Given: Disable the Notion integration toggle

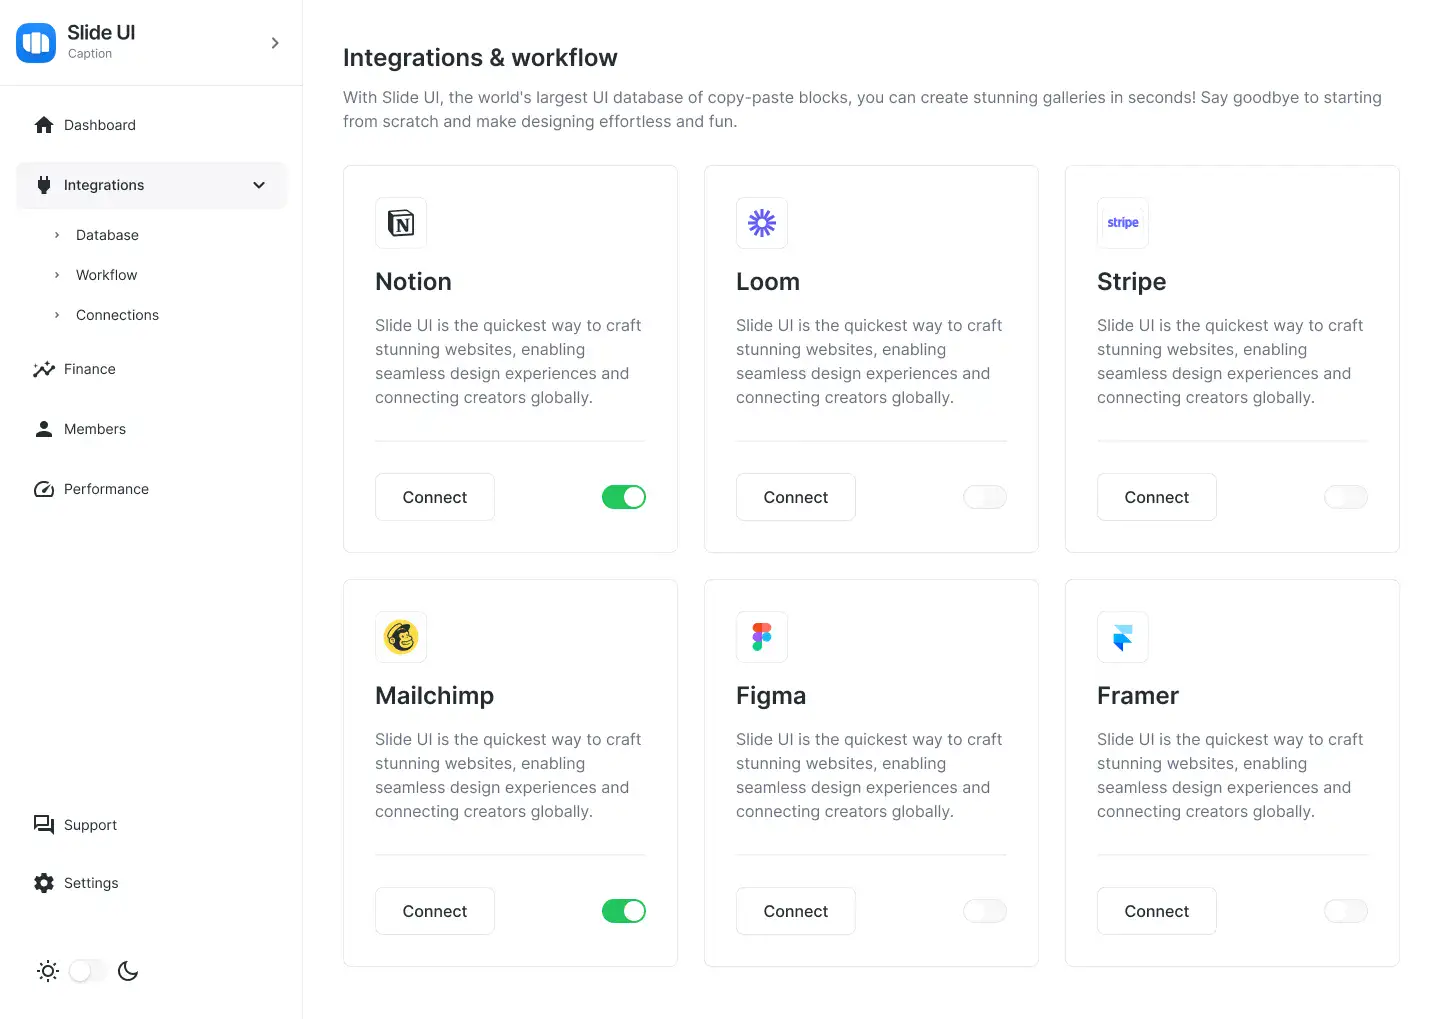Looking at the screenshot, I should (624, 497).
